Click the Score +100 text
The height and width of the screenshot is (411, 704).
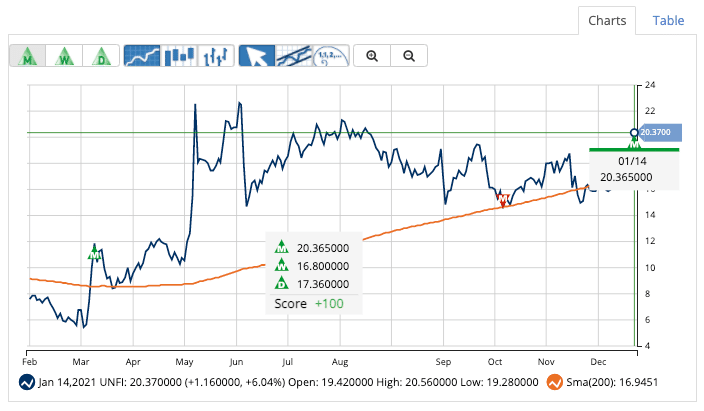(x=309, y=304)
